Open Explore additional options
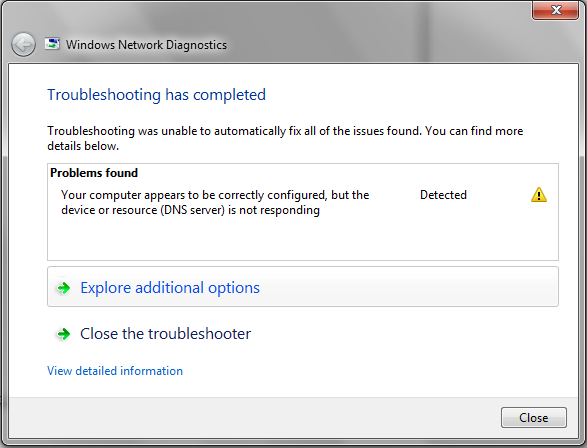This screenshot has width=587, height=448. (303, 287)
